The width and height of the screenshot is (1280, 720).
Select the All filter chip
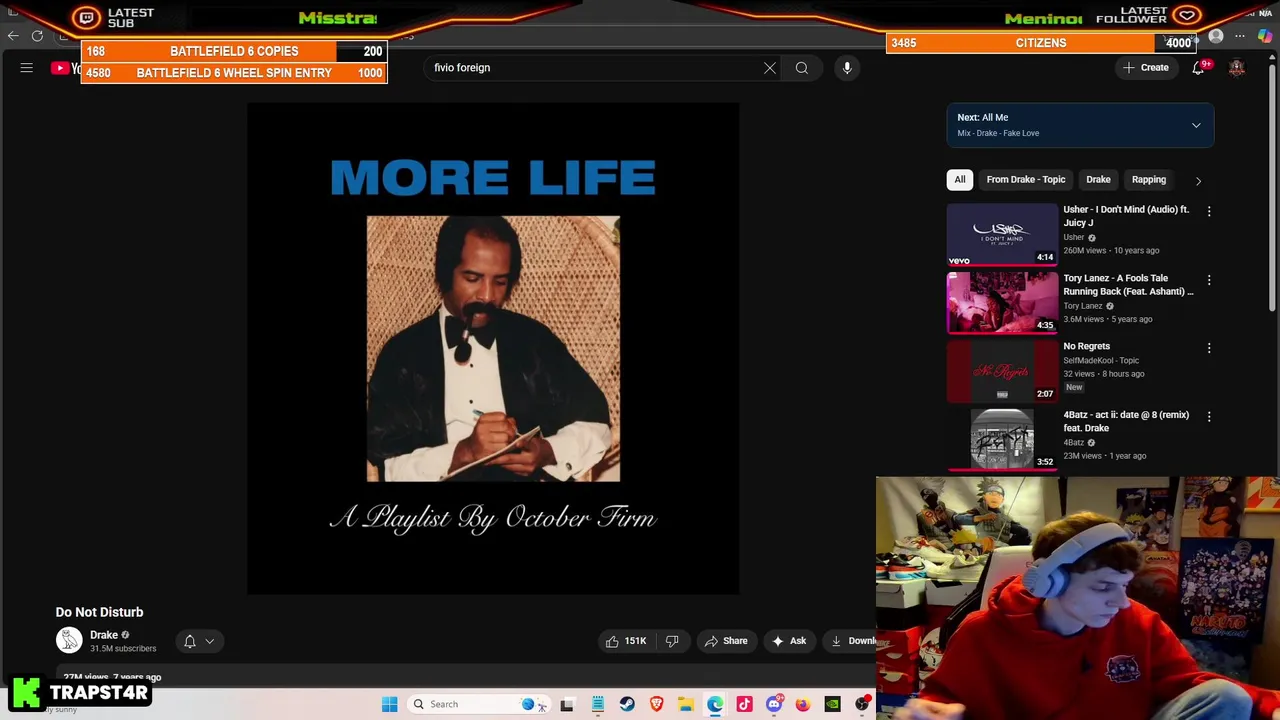(x=960, y=180)
